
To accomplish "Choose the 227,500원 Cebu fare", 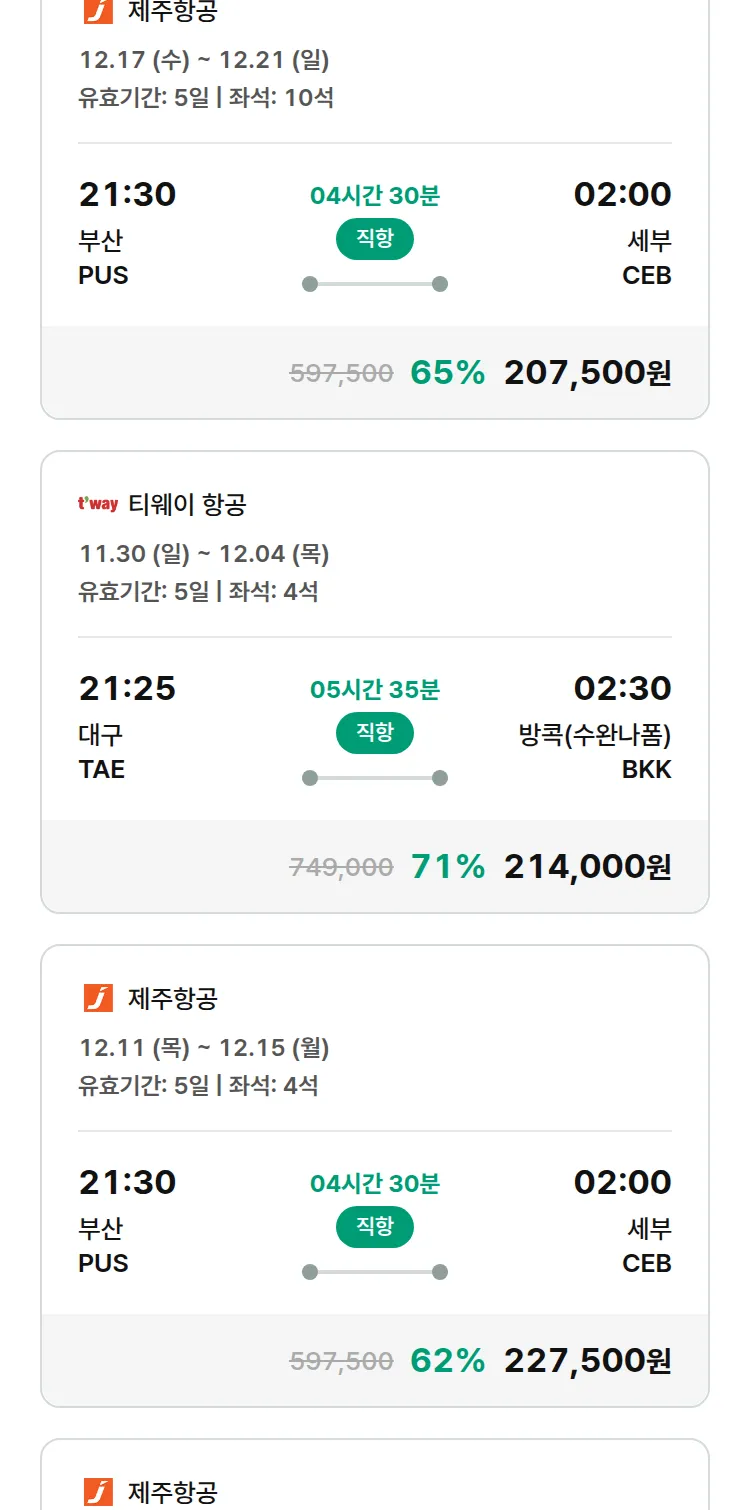I will point(587,1361).
